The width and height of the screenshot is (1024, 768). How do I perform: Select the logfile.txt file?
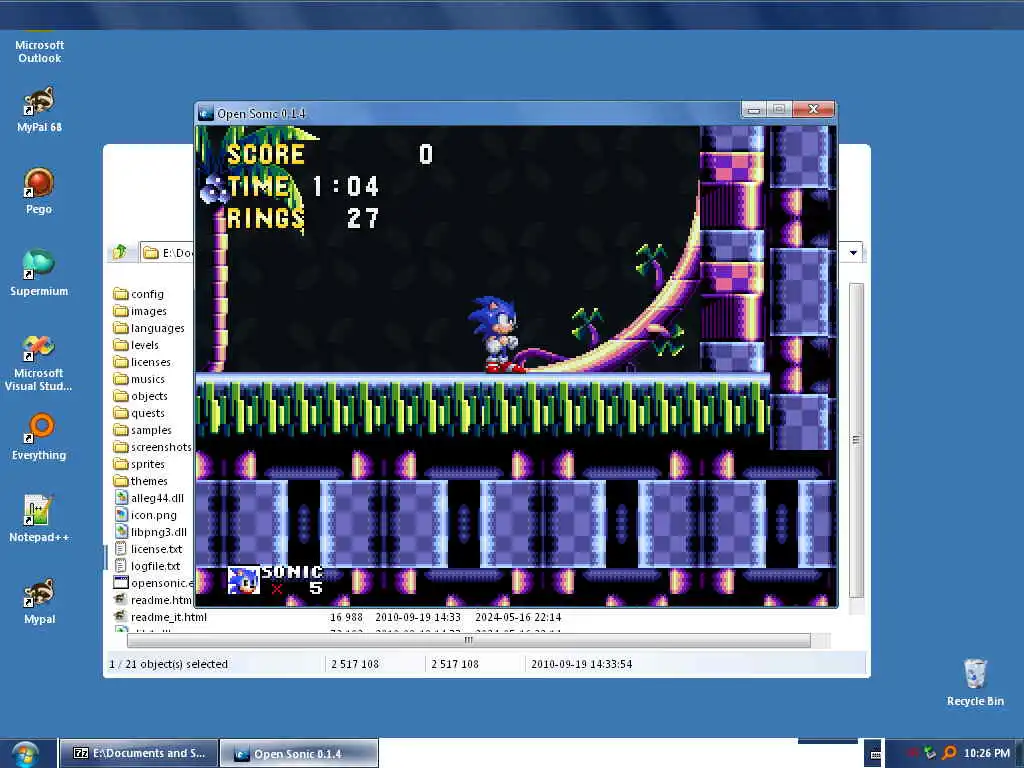click(x=147, y=566)
